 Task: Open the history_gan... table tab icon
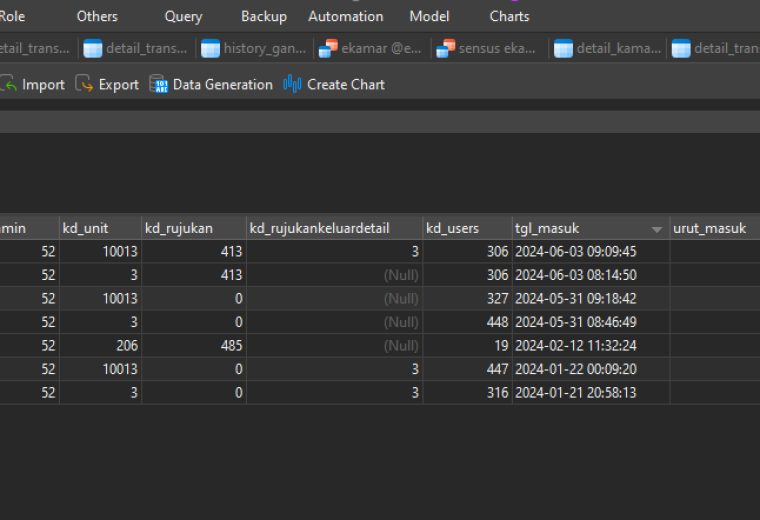click(x=210, y=48)
